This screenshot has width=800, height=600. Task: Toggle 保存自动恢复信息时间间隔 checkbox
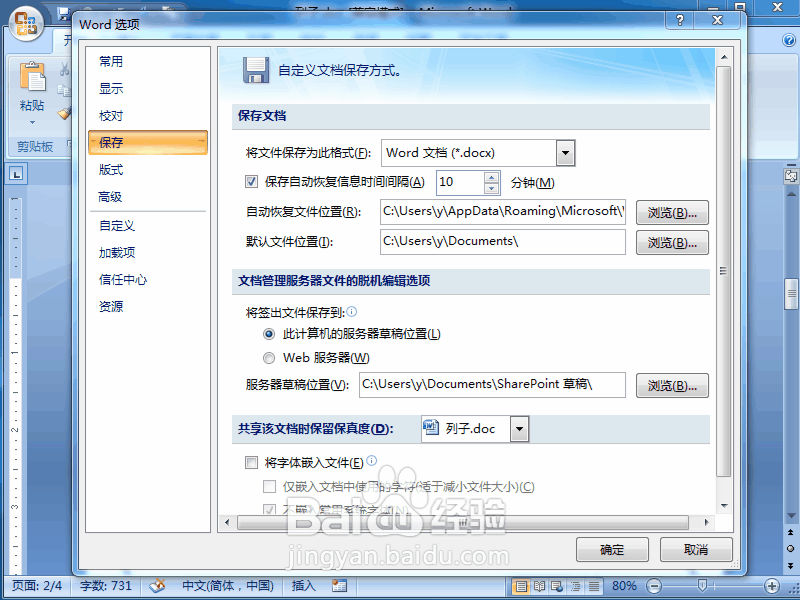(252, 181)
